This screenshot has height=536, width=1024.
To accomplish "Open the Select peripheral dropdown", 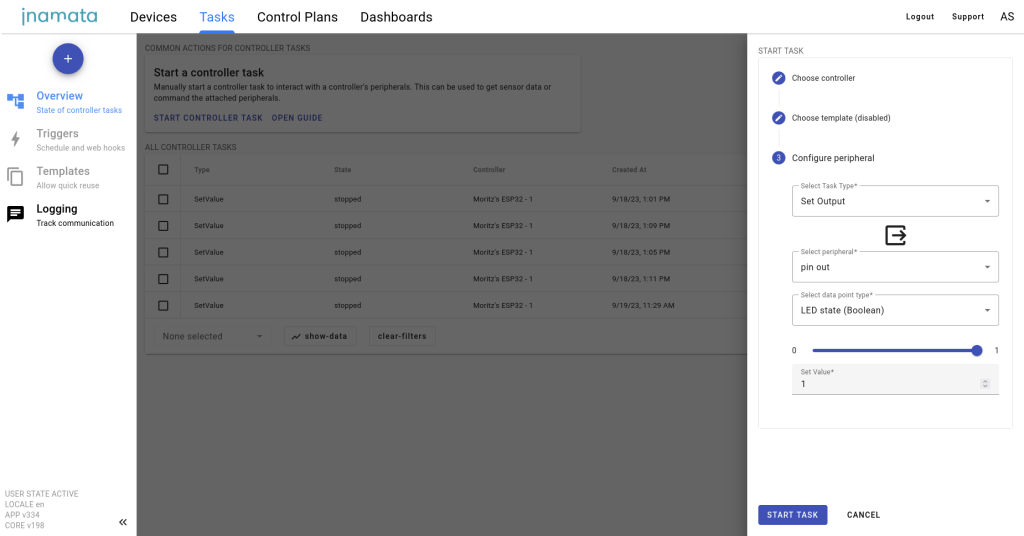I will pyautogui.click(x=895, y=267).
